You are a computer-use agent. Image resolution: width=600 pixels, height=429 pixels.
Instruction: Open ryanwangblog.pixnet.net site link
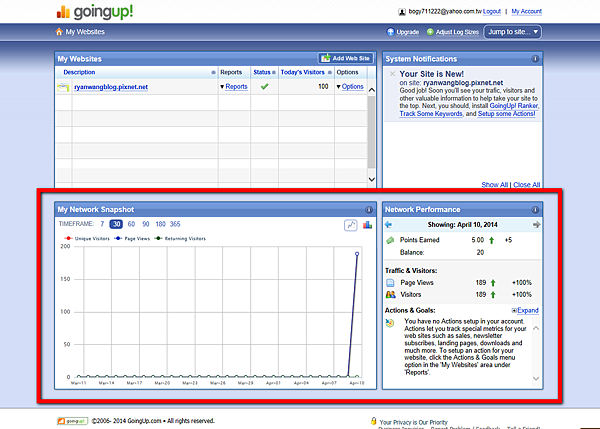[111, 87]
